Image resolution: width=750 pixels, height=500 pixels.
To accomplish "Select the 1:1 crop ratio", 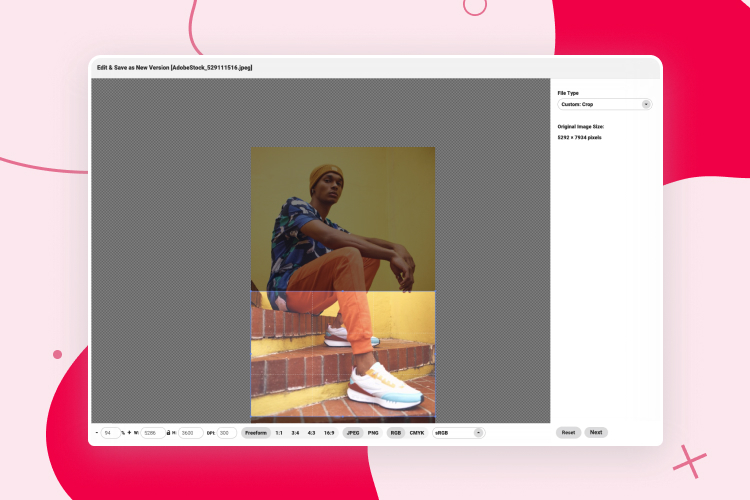I will coord(279,433).
